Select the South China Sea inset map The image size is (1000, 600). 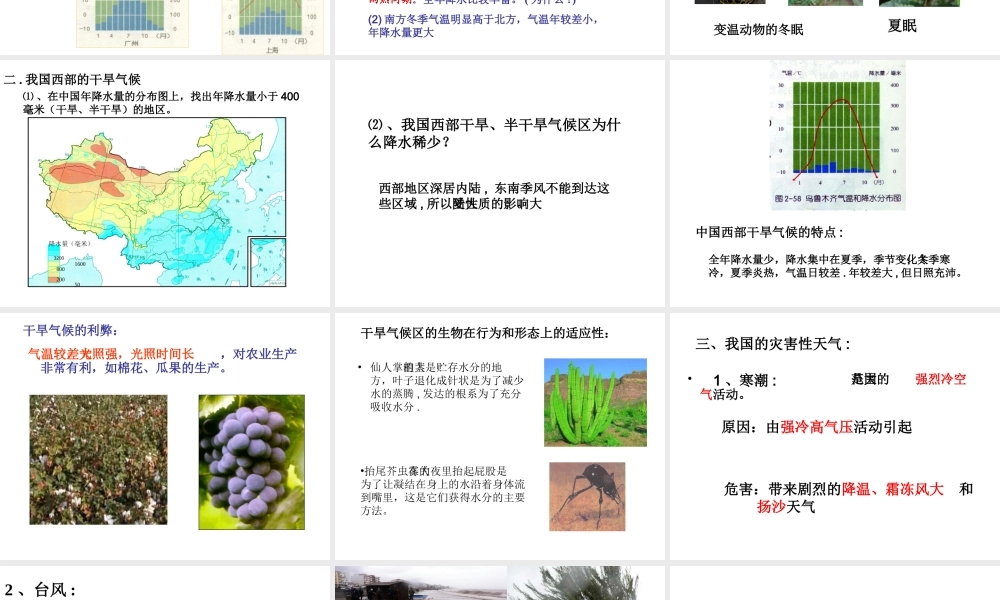(268, 262)
